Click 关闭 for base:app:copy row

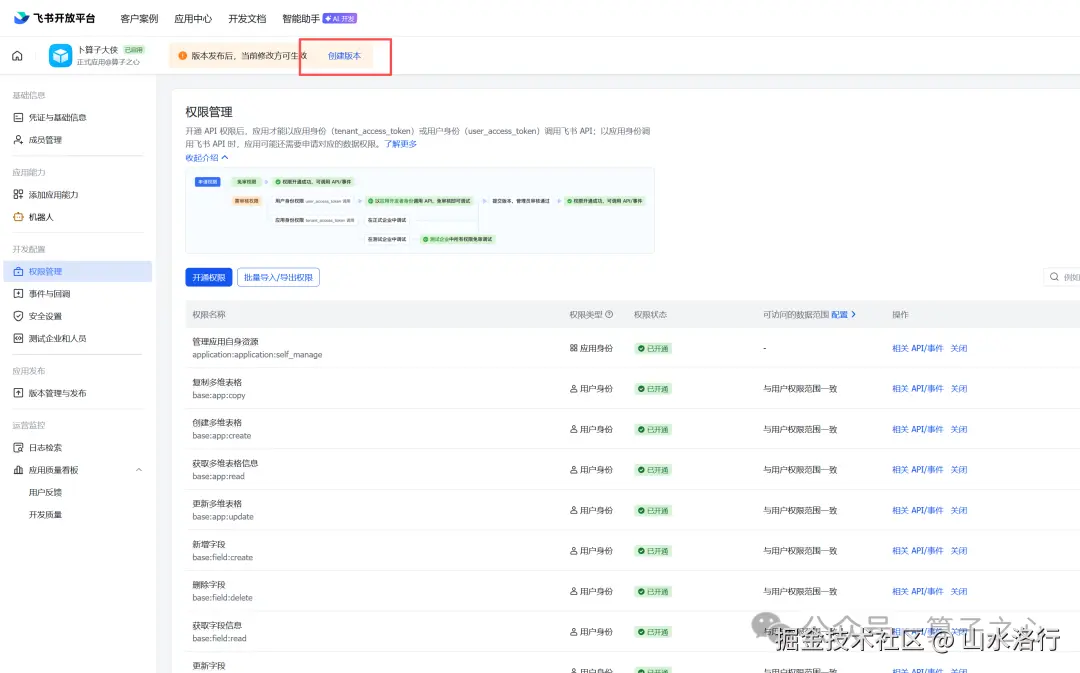(x=959, y=389)
